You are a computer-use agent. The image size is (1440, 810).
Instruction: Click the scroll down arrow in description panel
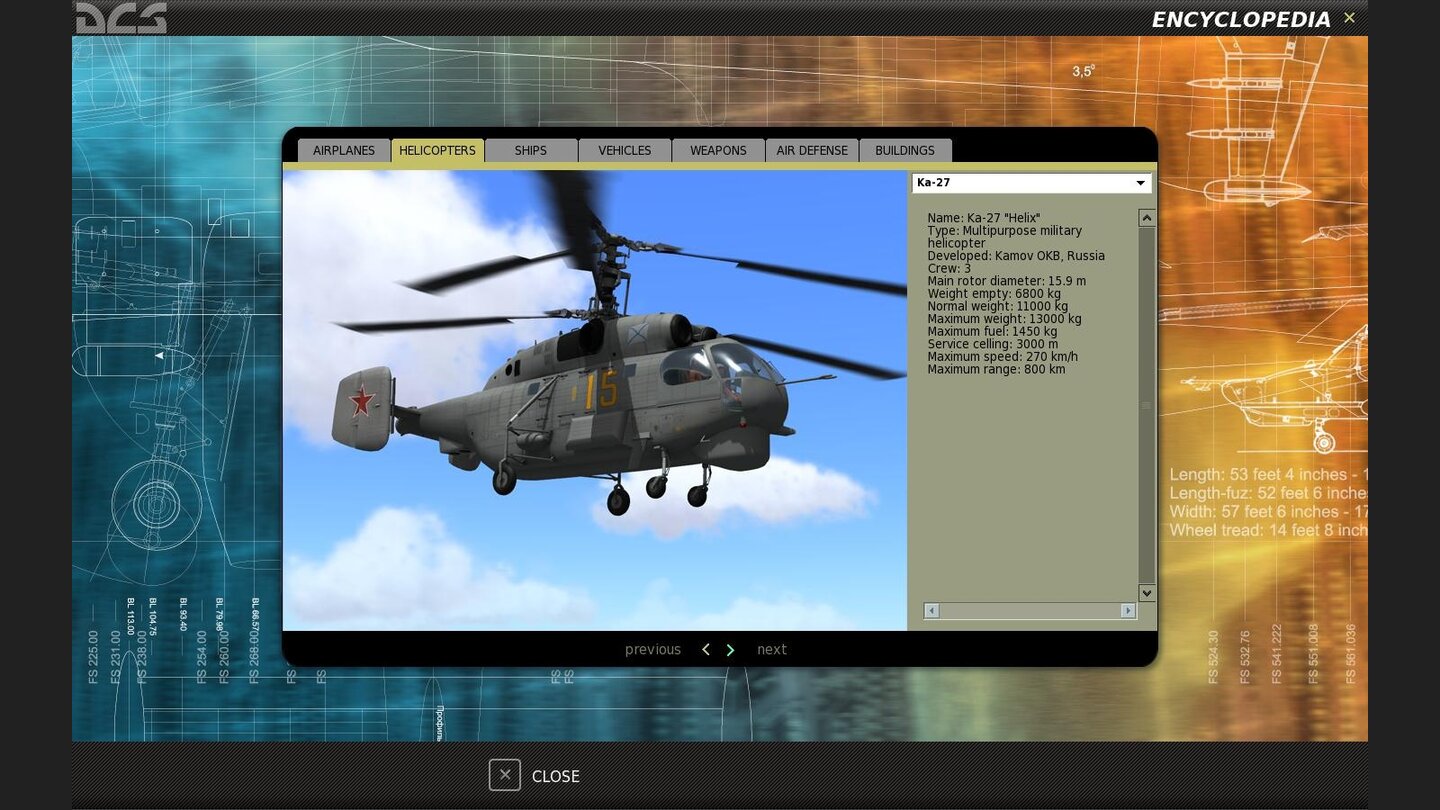pos(1147,593)
